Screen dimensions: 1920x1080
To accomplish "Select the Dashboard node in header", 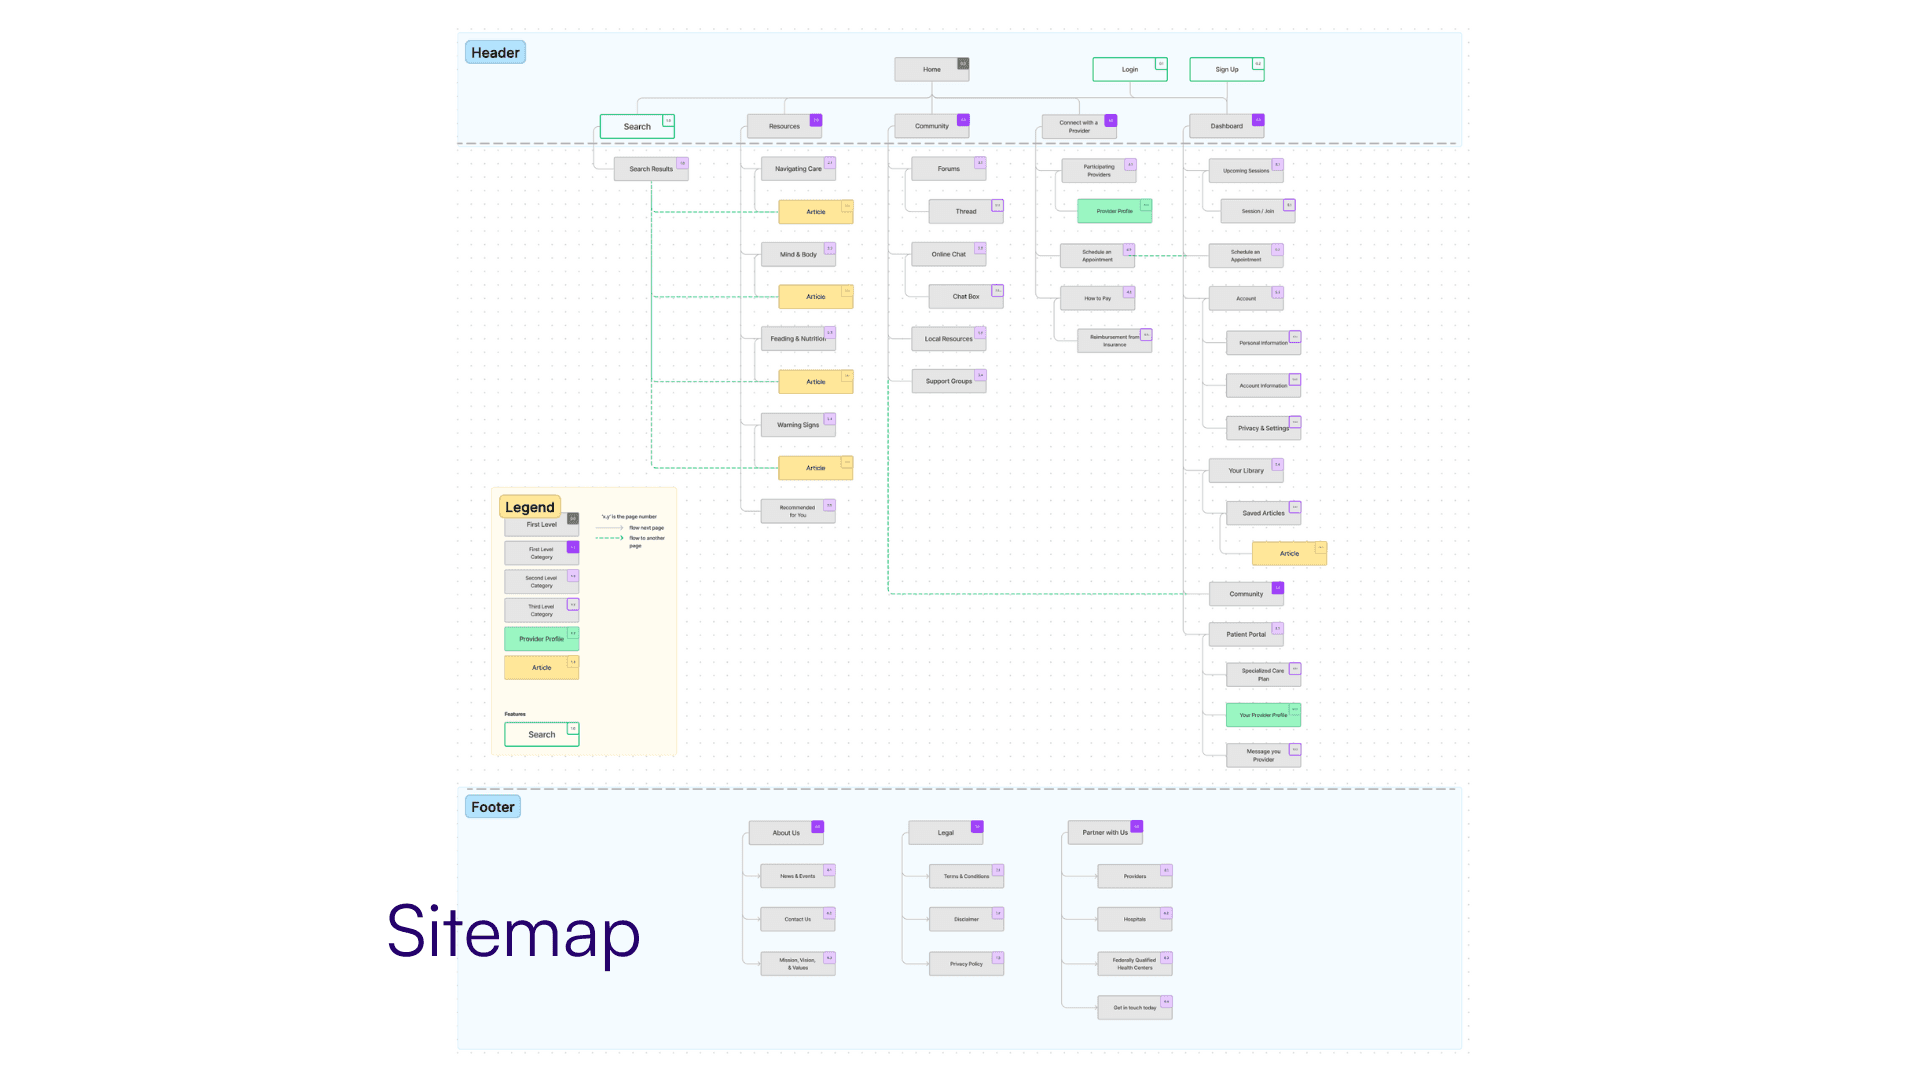I will click(1226, 126).
